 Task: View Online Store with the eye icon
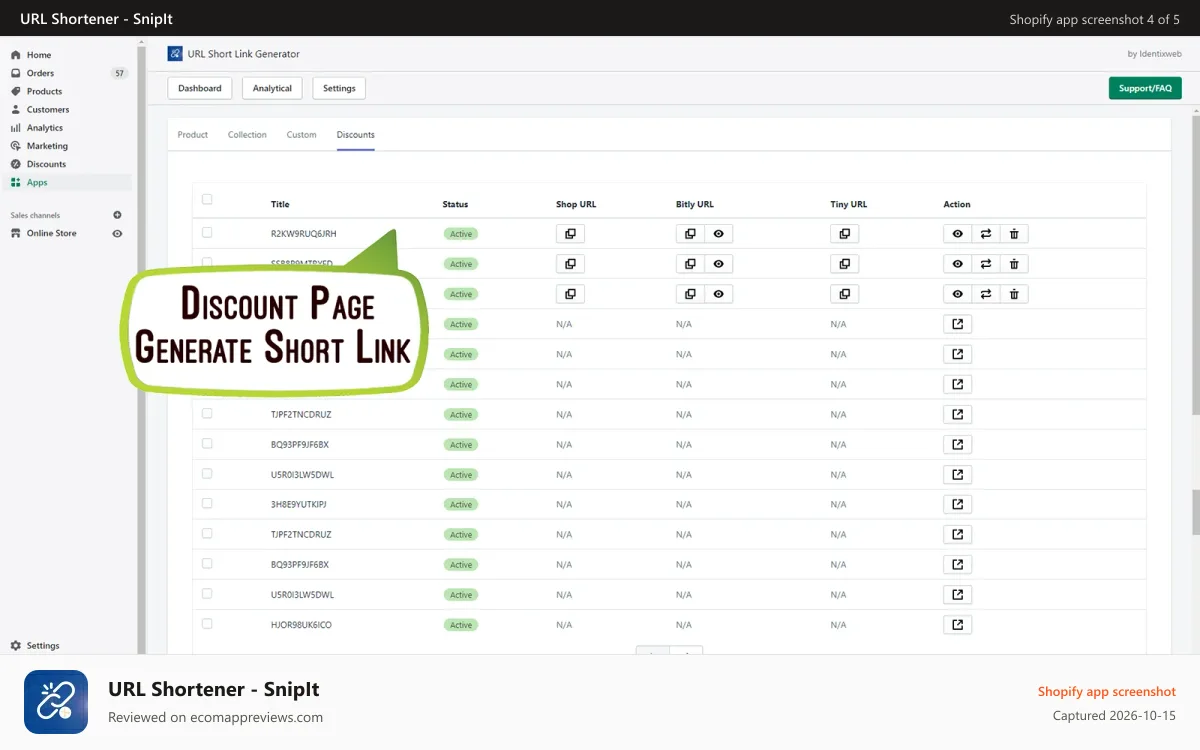click(117, 233)
